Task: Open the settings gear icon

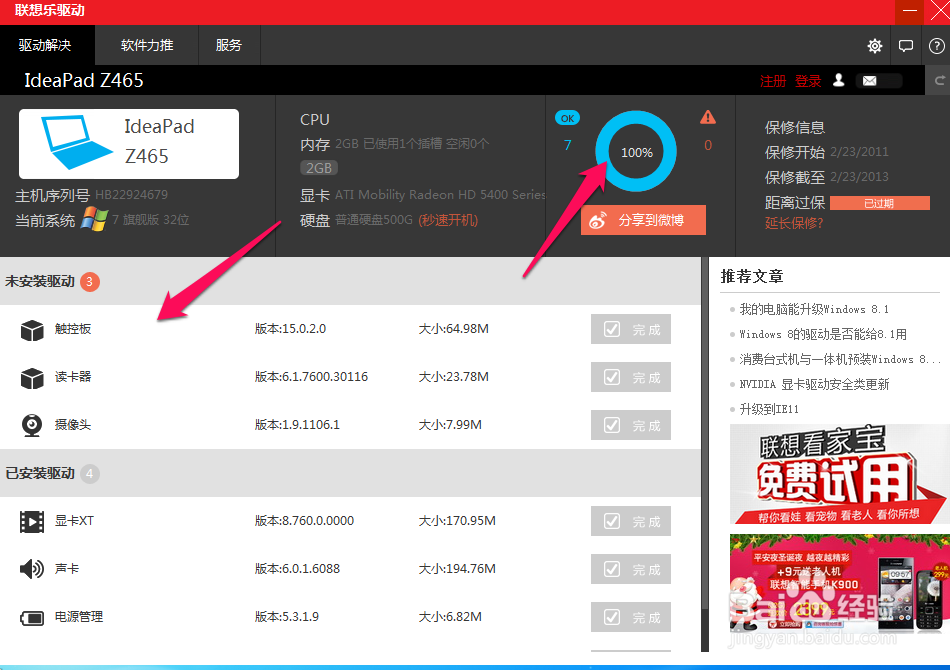Action: pos(874,45)
